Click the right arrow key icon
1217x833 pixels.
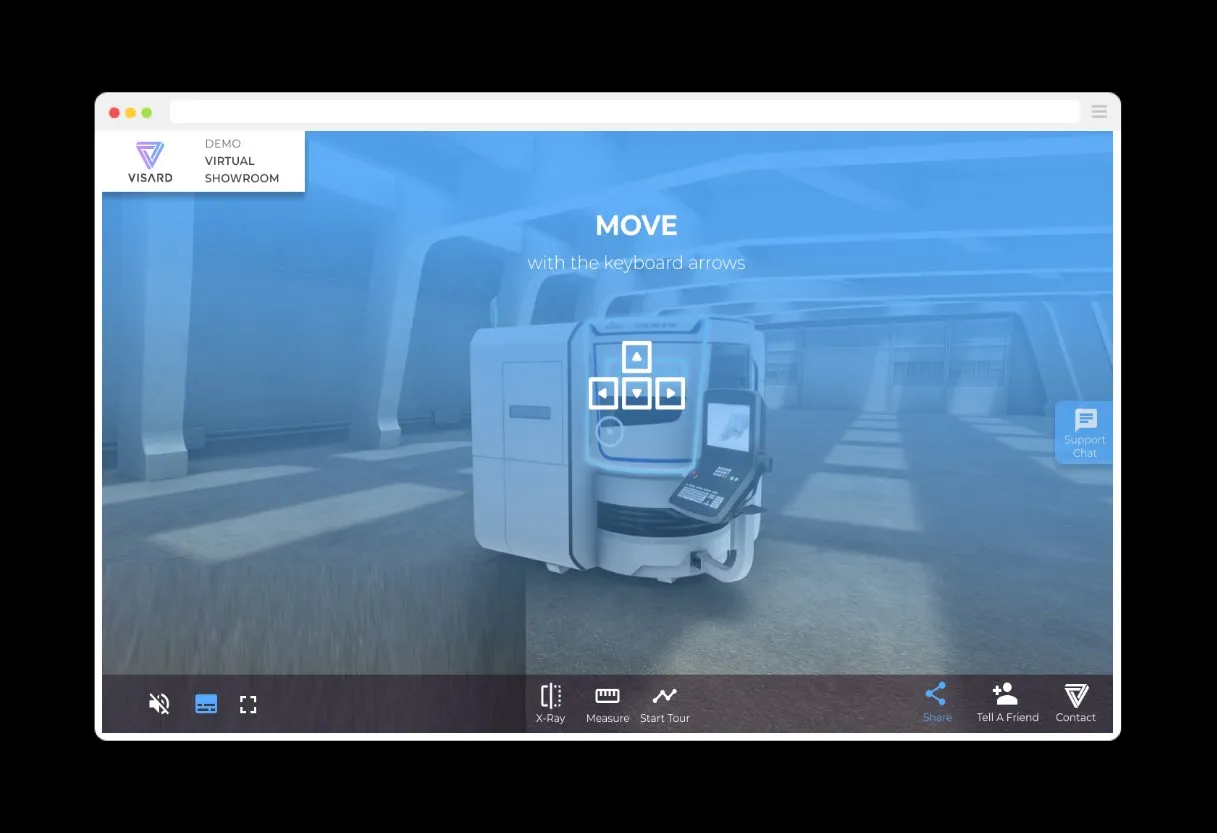pyautogui.click(x=670, y=393)
